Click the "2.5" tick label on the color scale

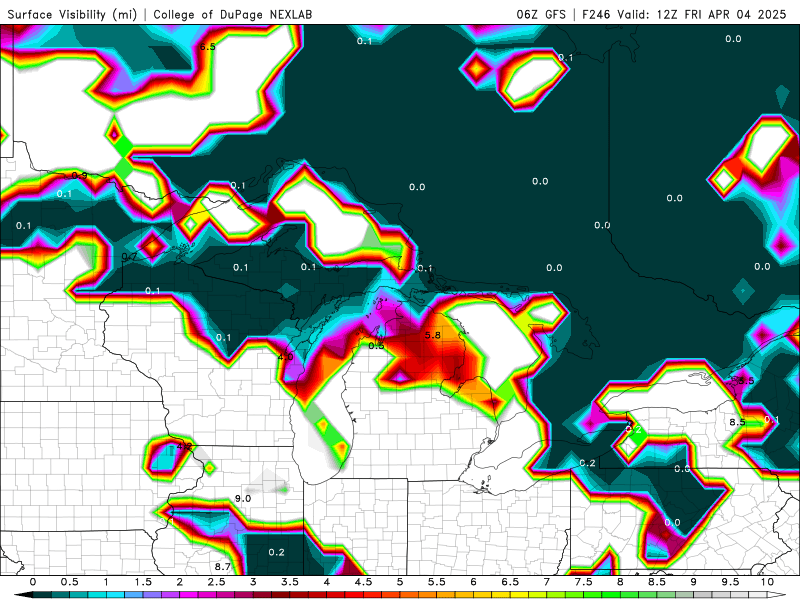coord(216,582)
